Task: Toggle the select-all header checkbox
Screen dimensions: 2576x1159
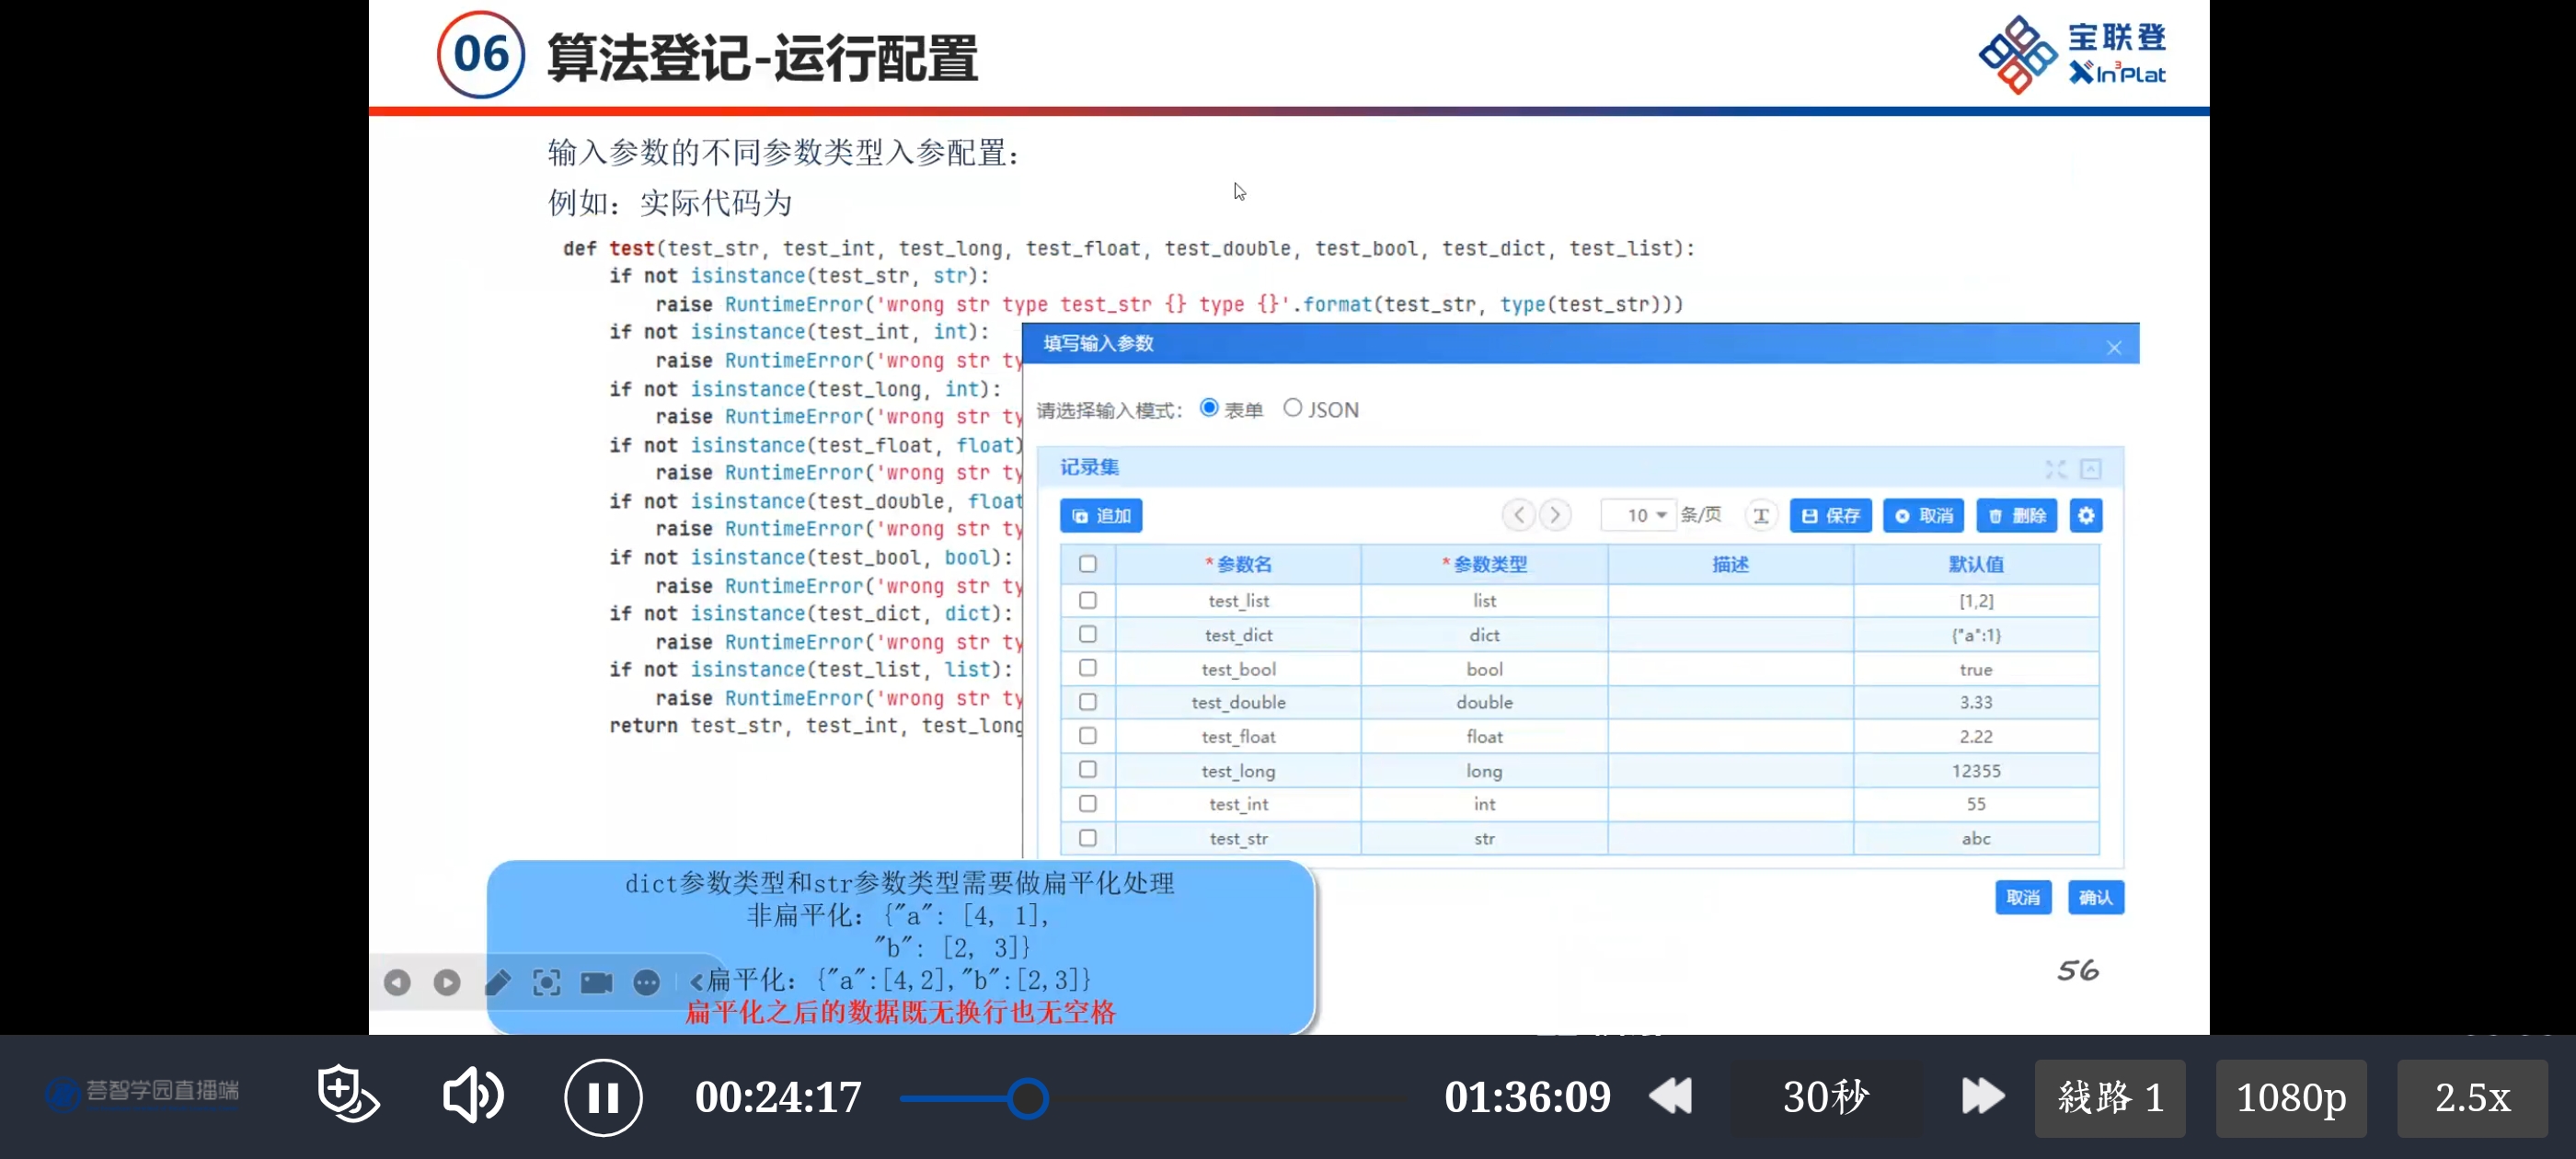Action: [x=1088, y=564]
